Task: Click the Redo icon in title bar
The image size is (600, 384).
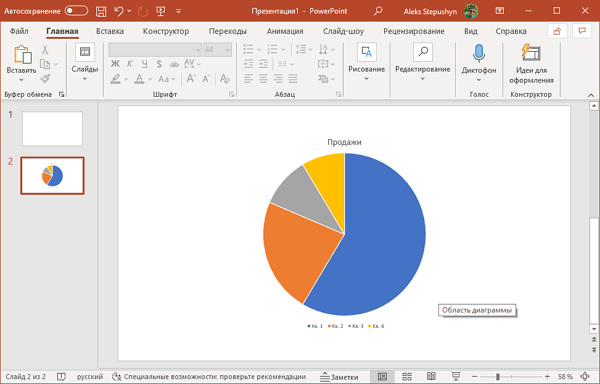Action: [x=143, y=11]
